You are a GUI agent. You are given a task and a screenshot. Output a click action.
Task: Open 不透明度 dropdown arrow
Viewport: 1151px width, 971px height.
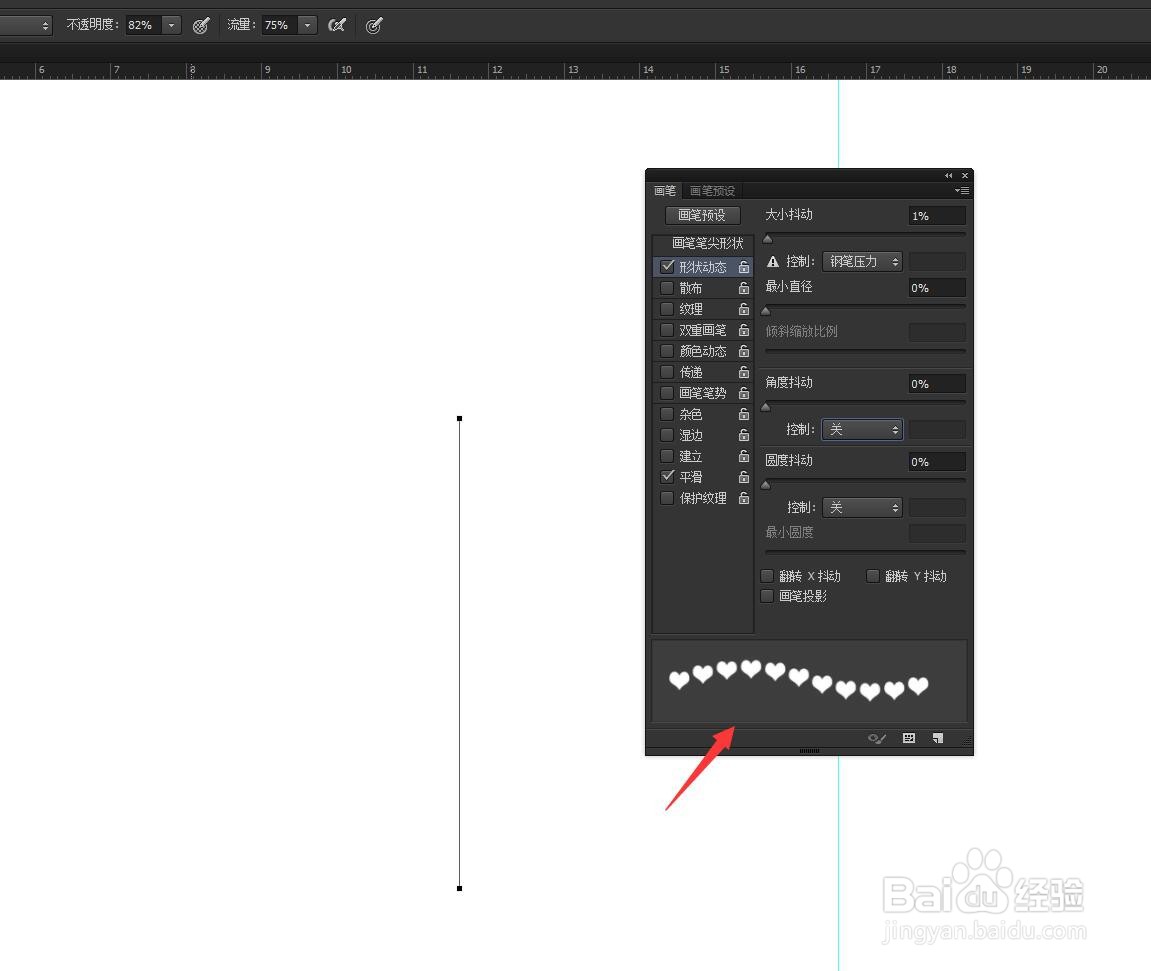[x=171, y=26]
